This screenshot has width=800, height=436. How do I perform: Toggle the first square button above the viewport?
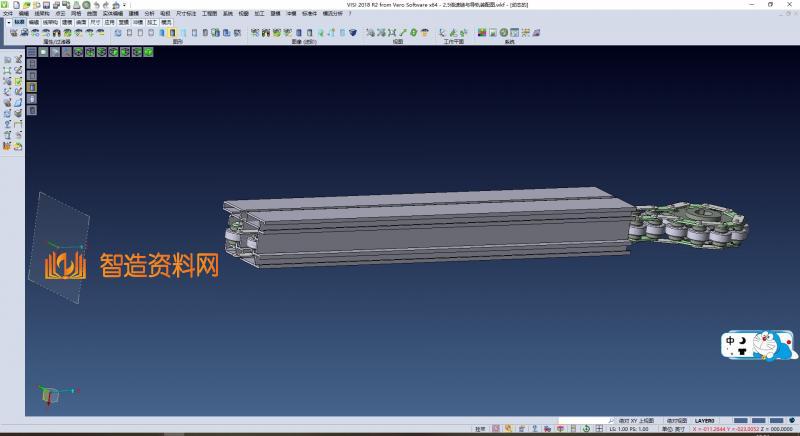(x=31, y=50)
